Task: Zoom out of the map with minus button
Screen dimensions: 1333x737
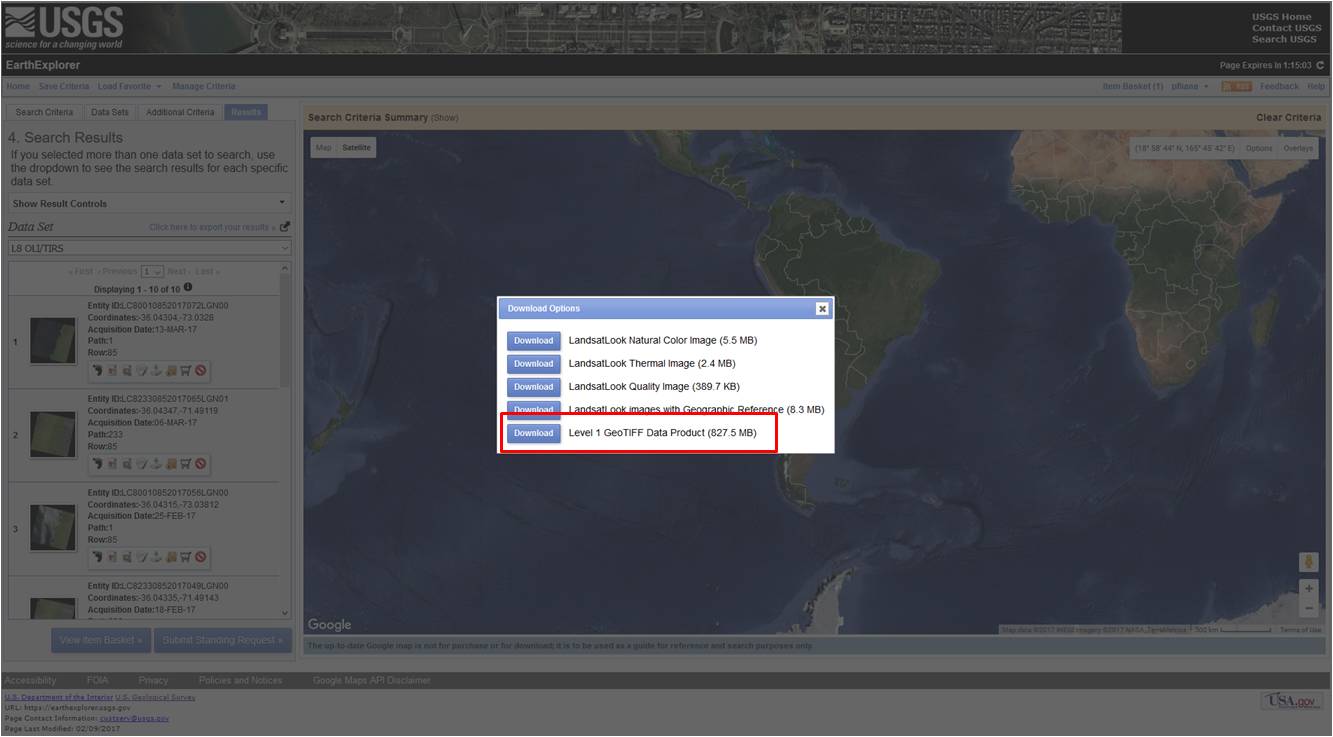Action: [x=1309, y=608]
